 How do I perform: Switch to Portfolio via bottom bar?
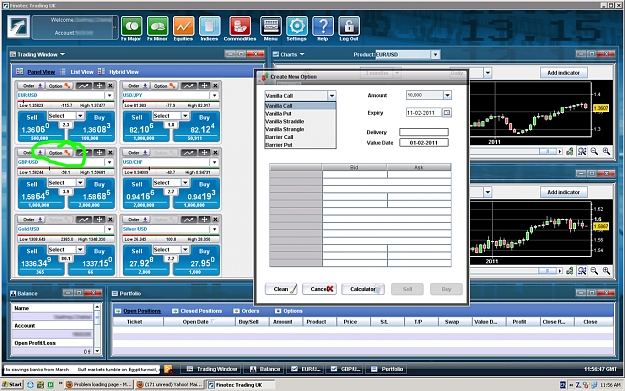[387, 369]
